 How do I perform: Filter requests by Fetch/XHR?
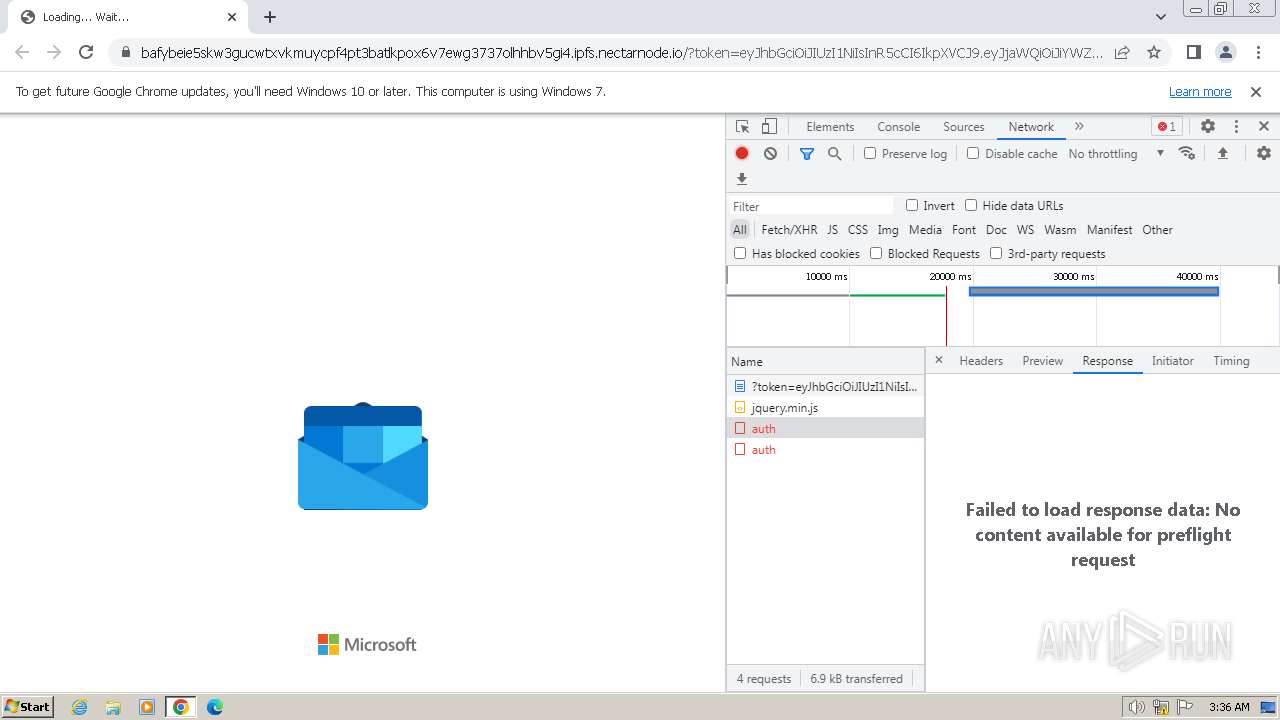click(x=789, y=229)
